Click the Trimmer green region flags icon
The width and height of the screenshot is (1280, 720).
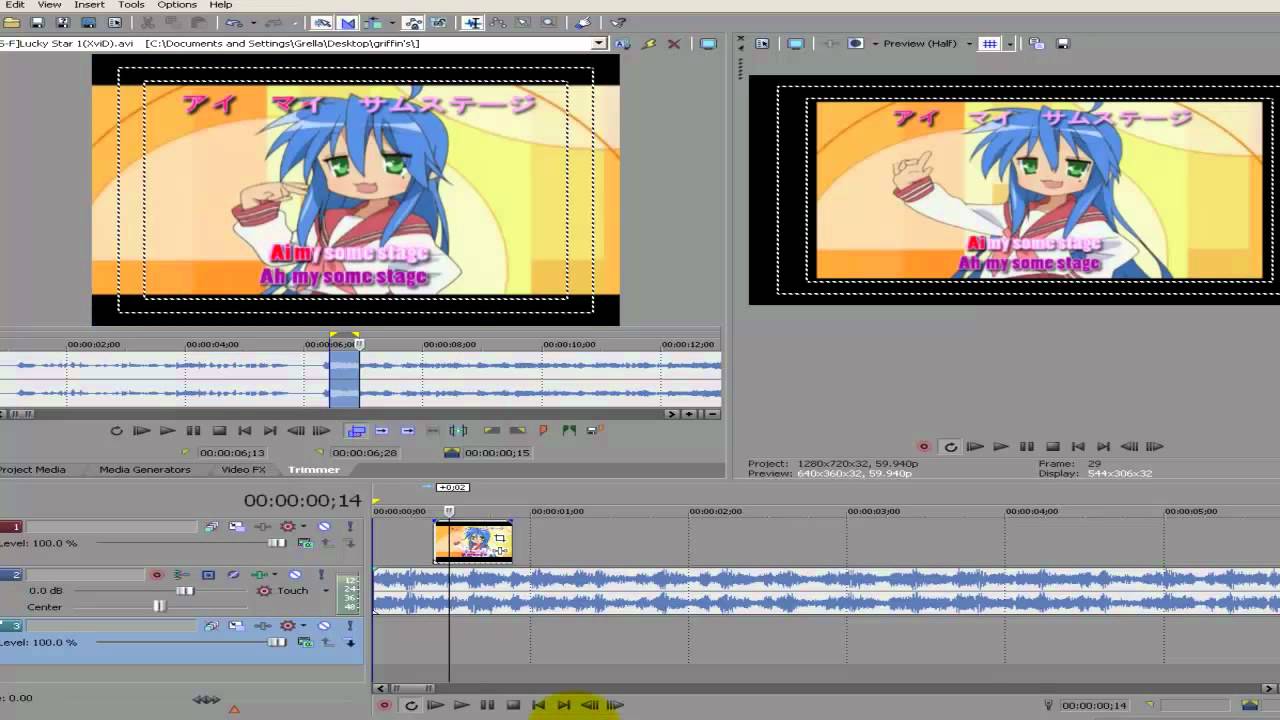point(569,431)
